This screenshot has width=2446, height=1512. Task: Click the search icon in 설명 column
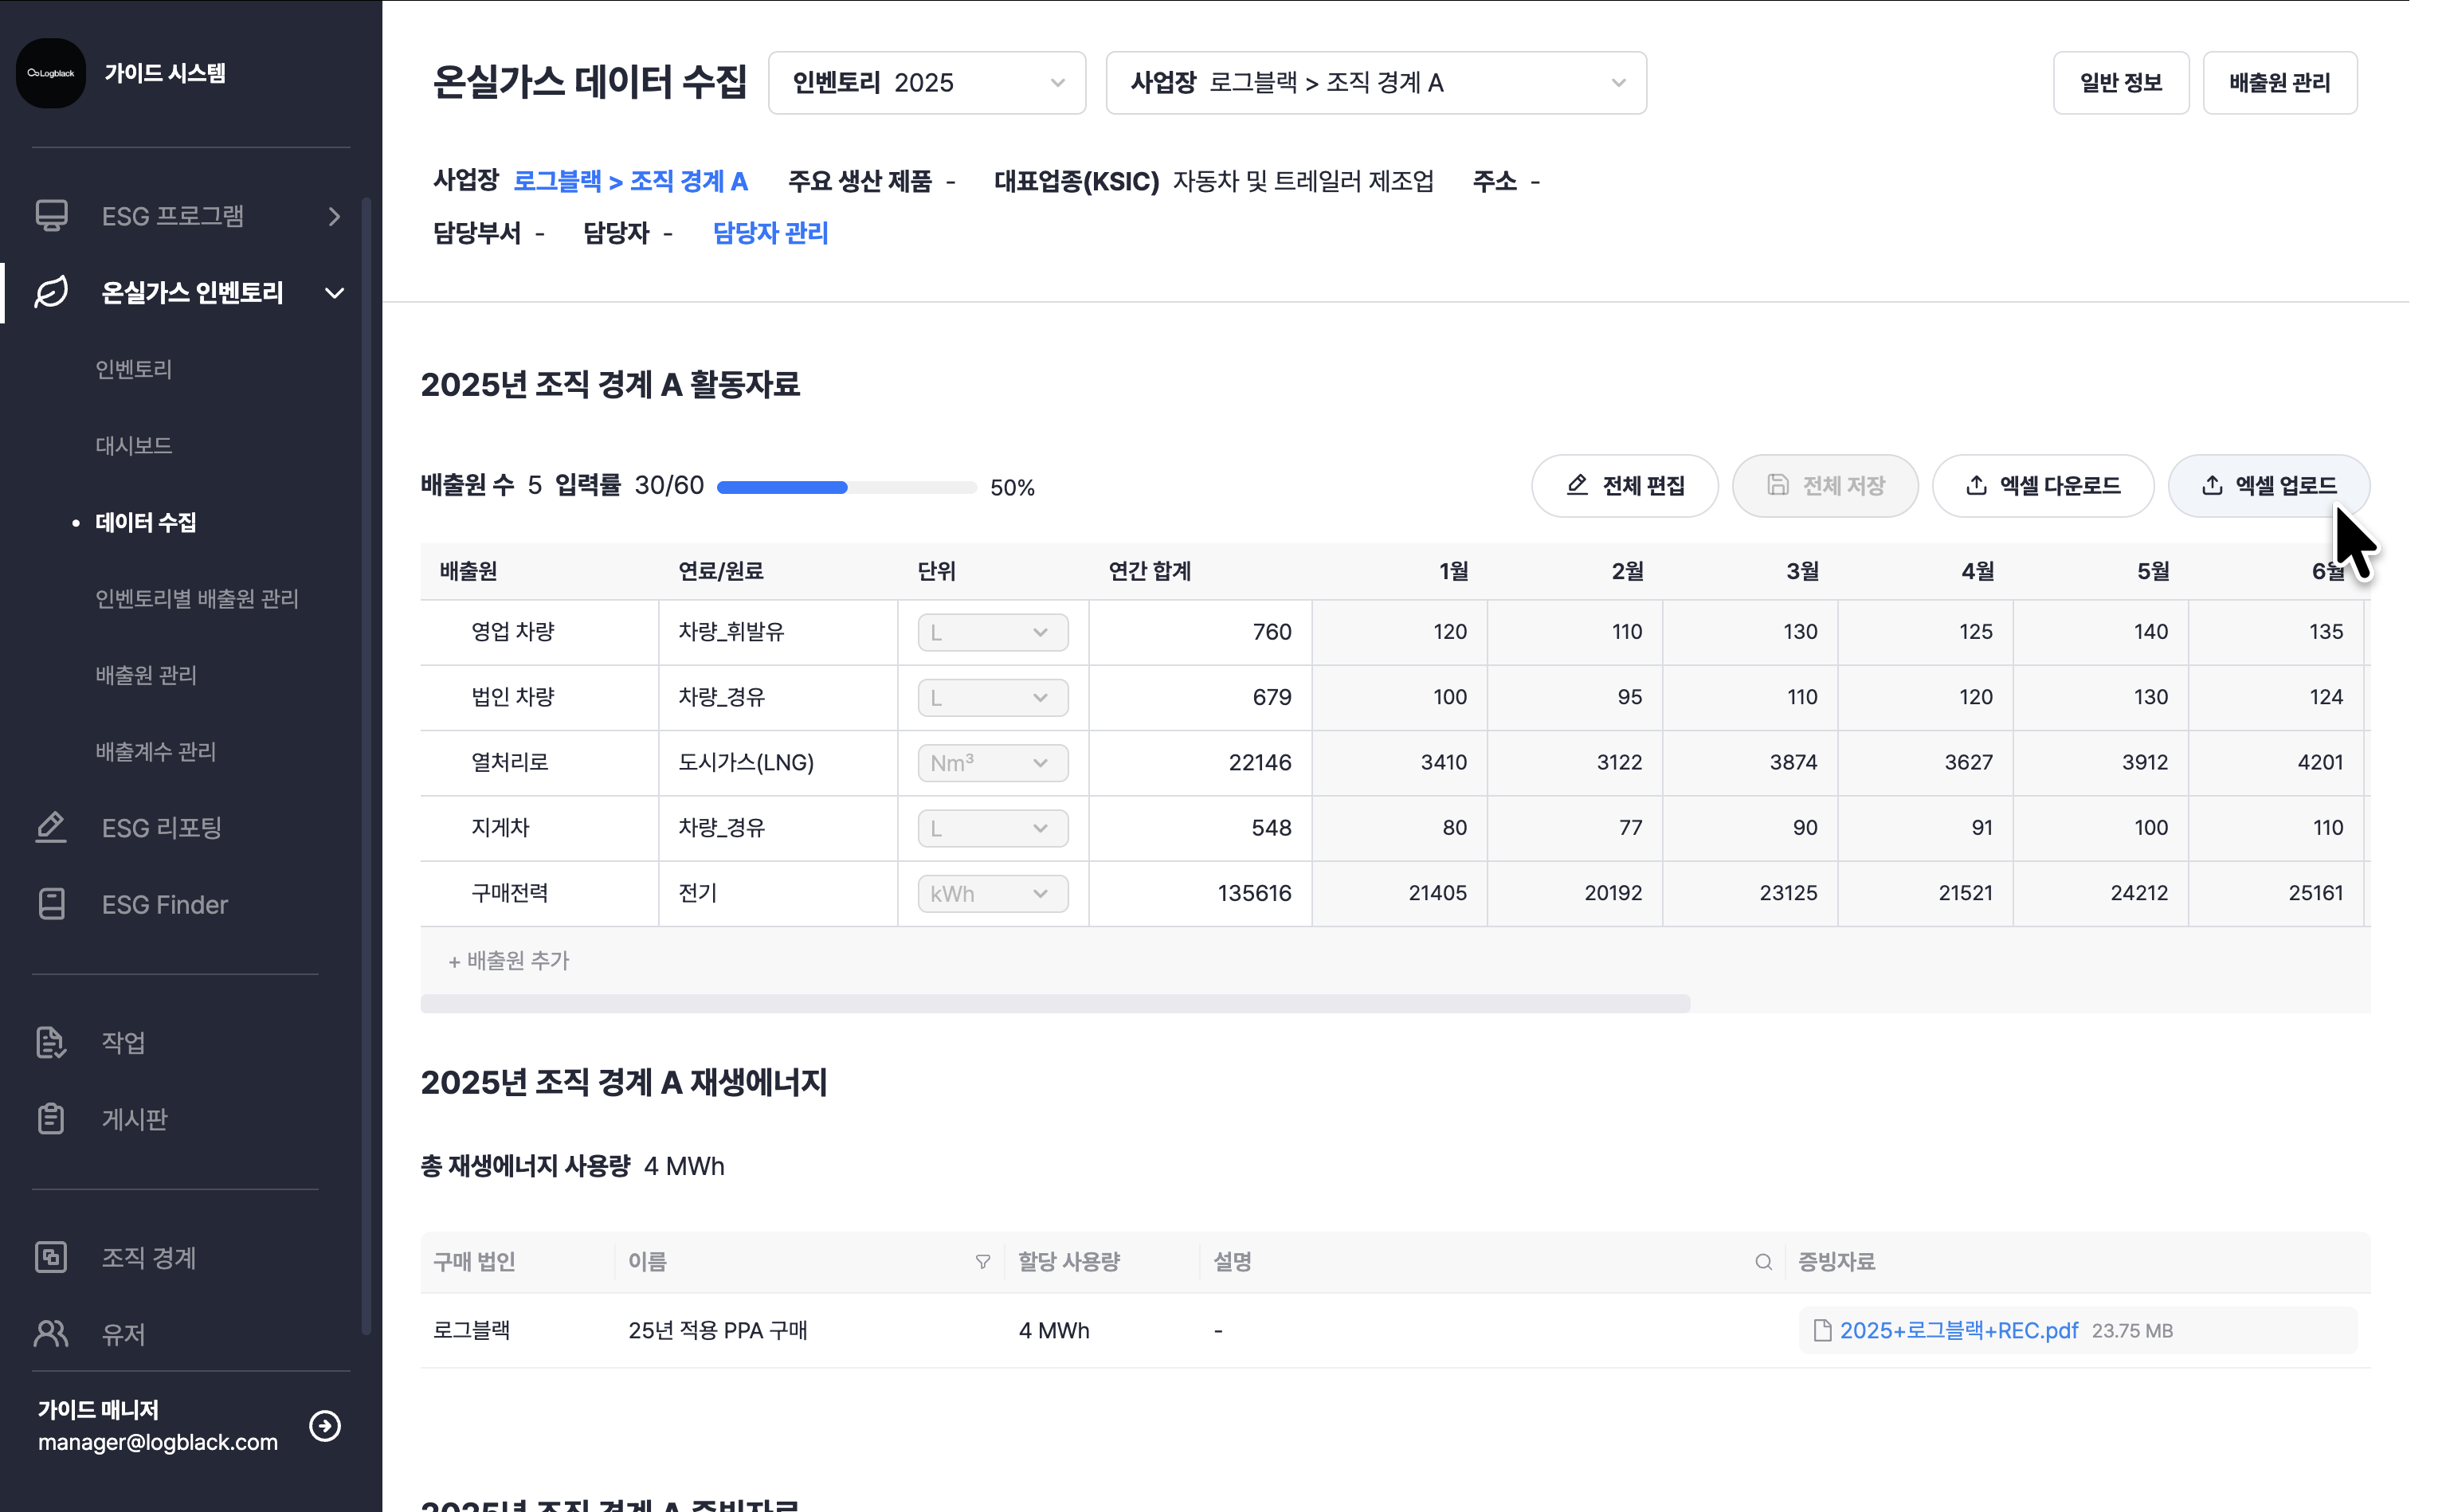click(1763, 1262)
